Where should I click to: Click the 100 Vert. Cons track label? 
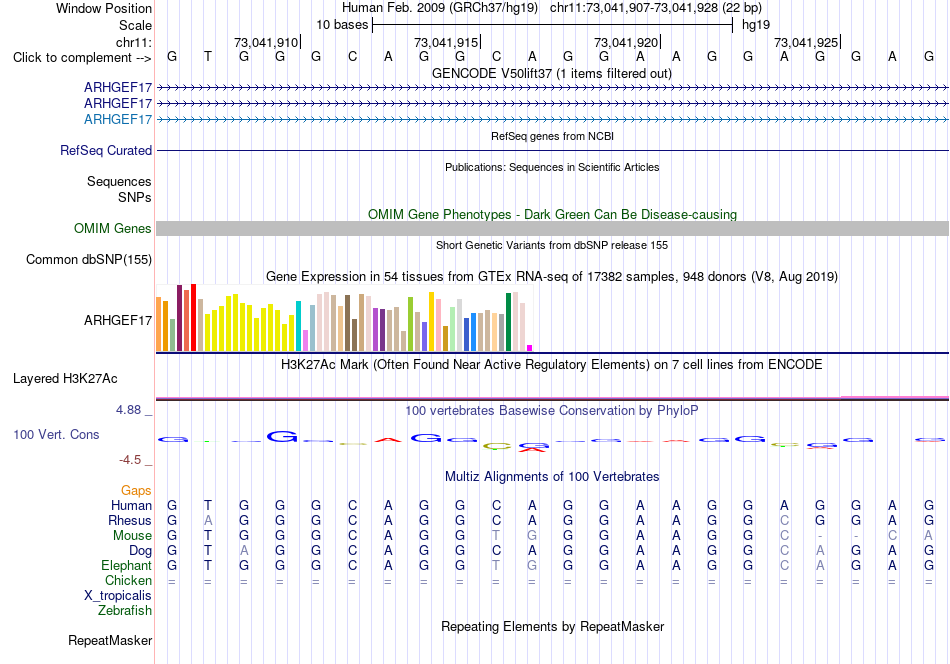56,434
